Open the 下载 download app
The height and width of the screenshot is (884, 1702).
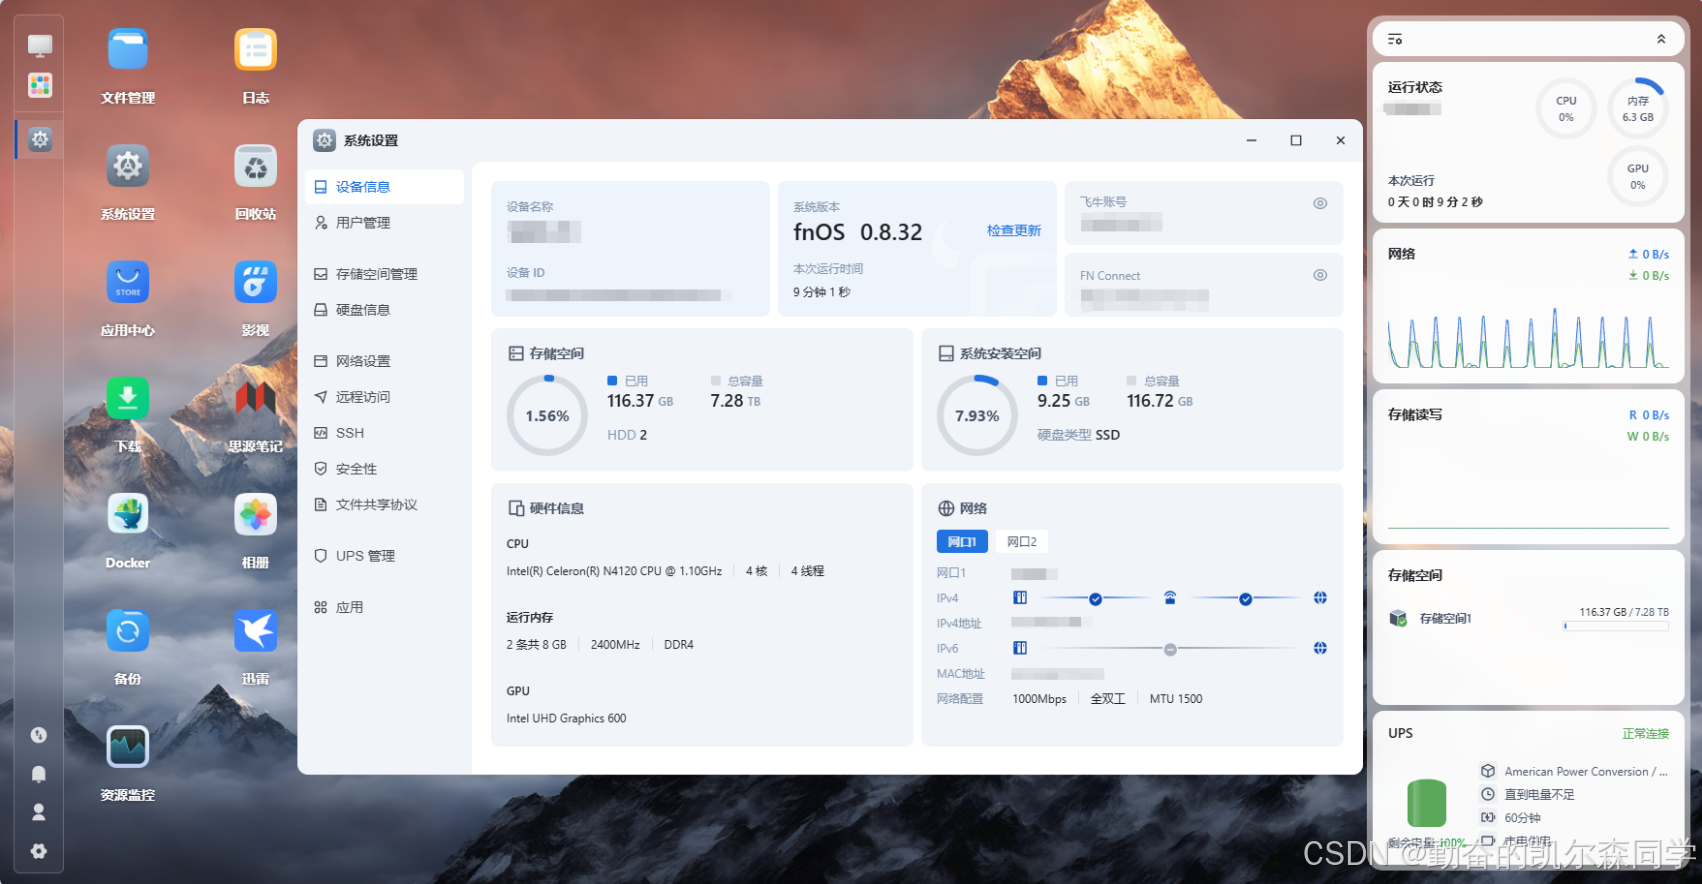pos(128,398)
